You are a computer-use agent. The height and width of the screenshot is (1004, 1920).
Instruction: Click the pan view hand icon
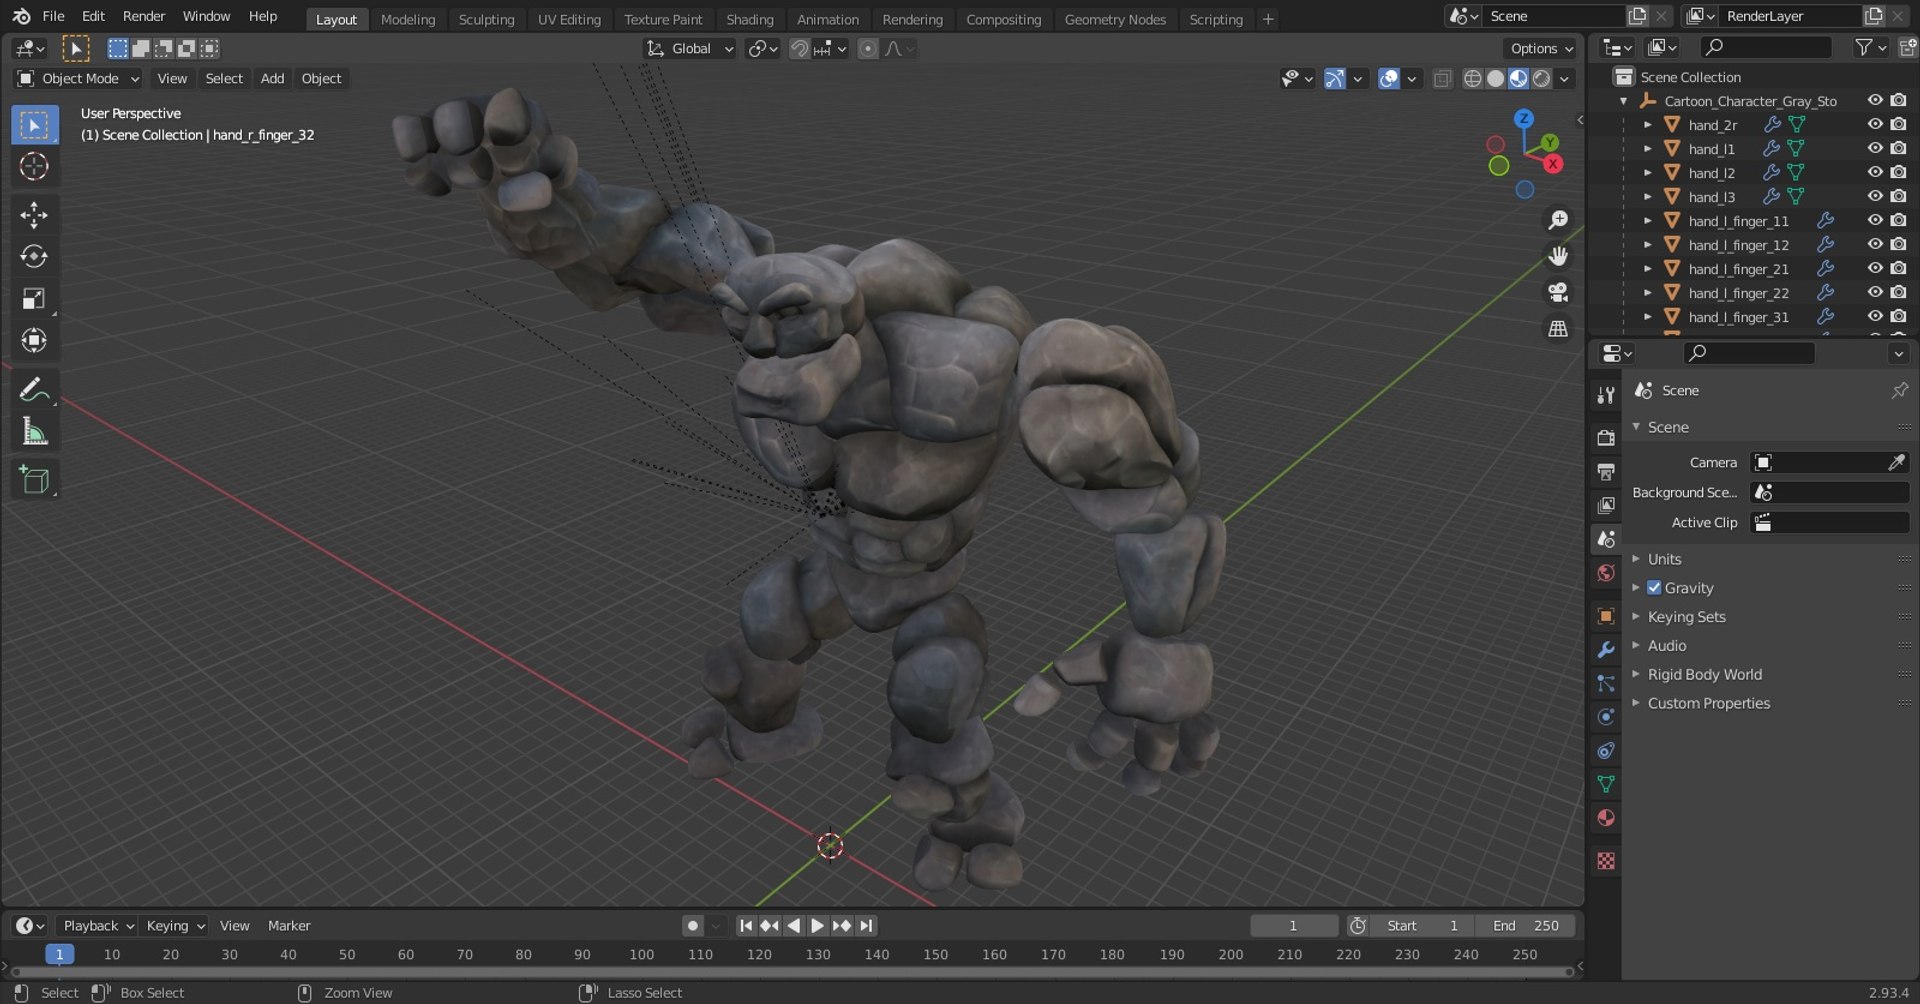click(x=1558, y=256)
